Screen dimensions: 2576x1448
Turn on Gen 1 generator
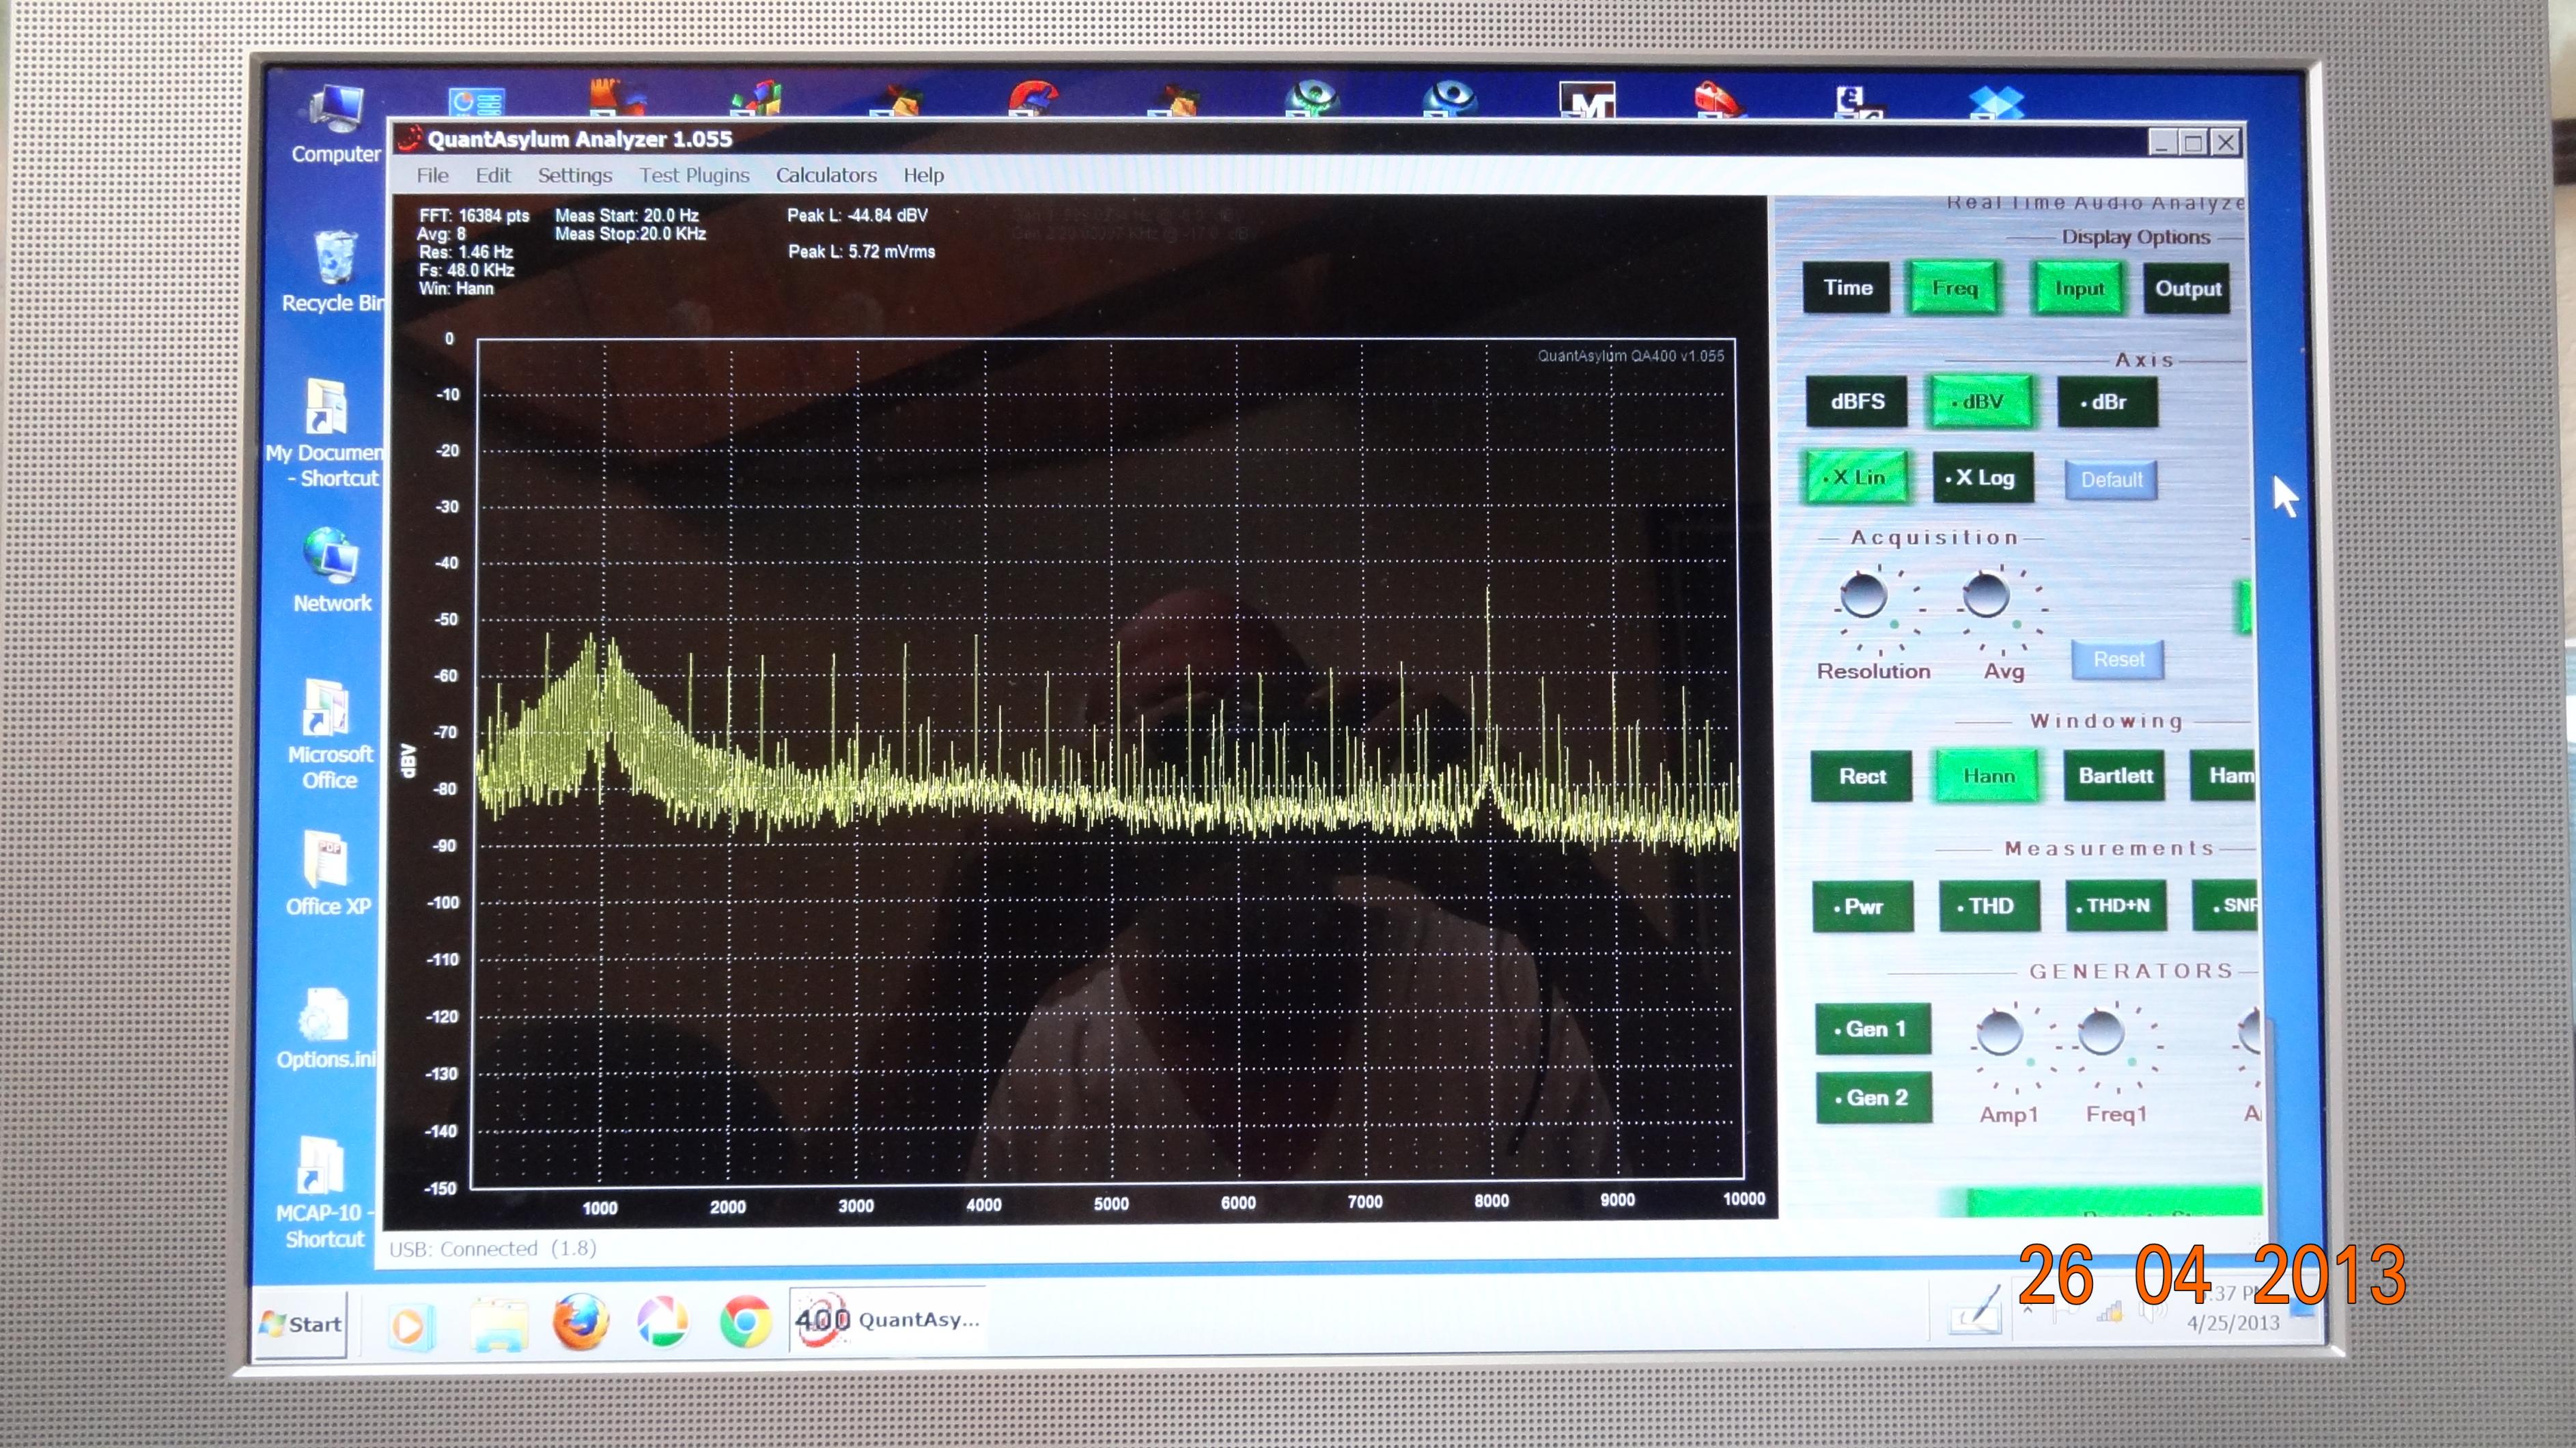[x=1873, y=1029]
